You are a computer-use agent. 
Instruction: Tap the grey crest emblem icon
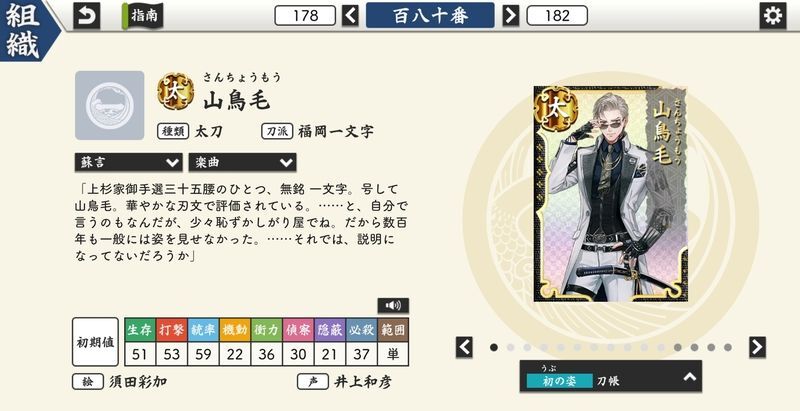[110, 106]
